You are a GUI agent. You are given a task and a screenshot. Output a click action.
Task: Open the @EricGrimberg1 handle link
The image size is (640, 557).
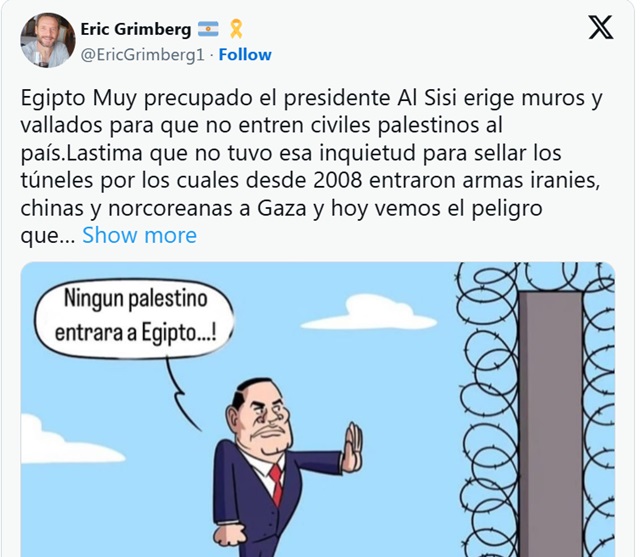tap(142, 55)
